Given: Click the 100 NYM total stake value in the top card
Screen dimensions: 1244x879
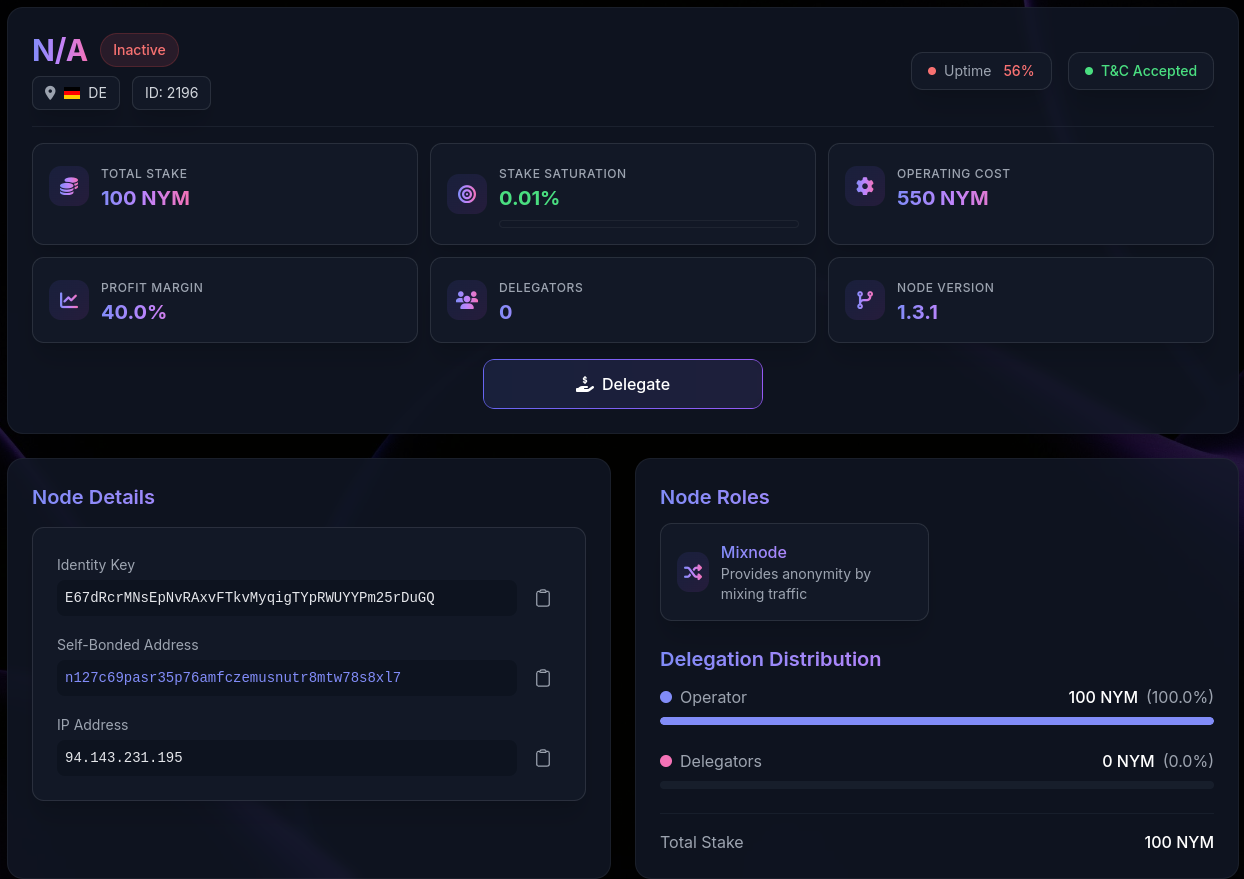Looking at the screenshot, I should pos(145,198).
